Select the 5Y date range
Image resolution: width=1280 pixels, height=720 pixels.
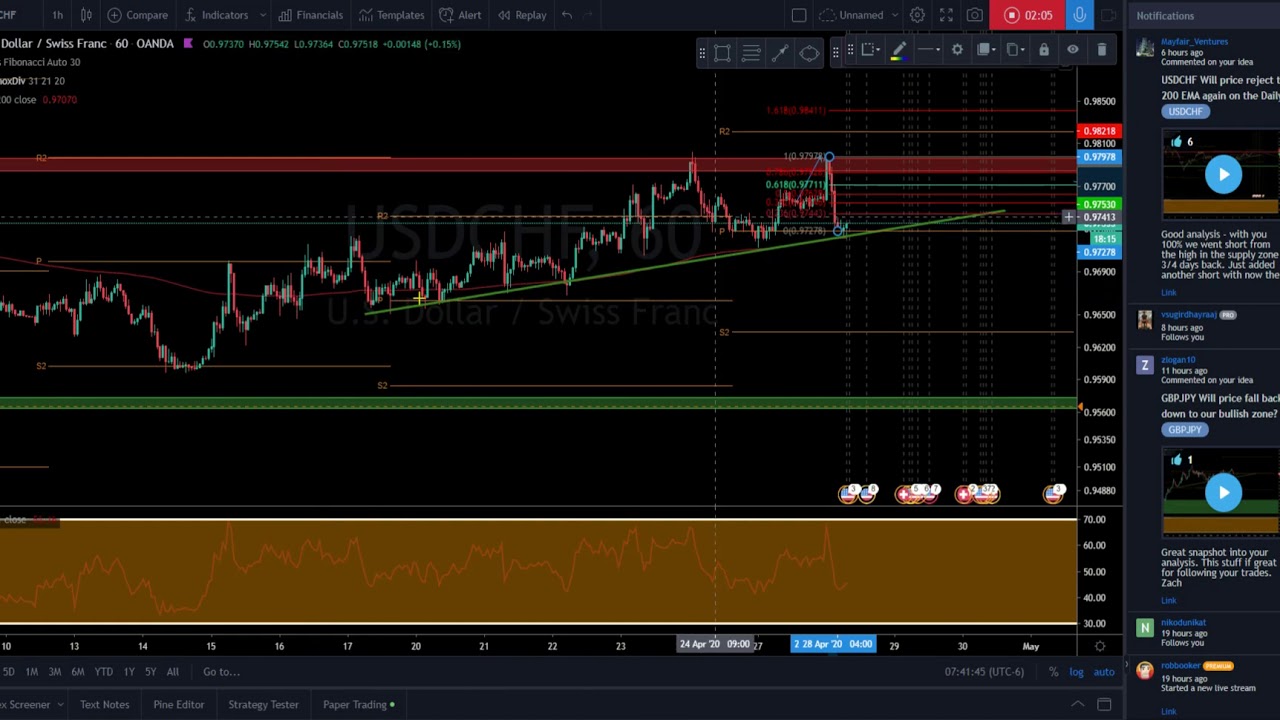(150, 672)
